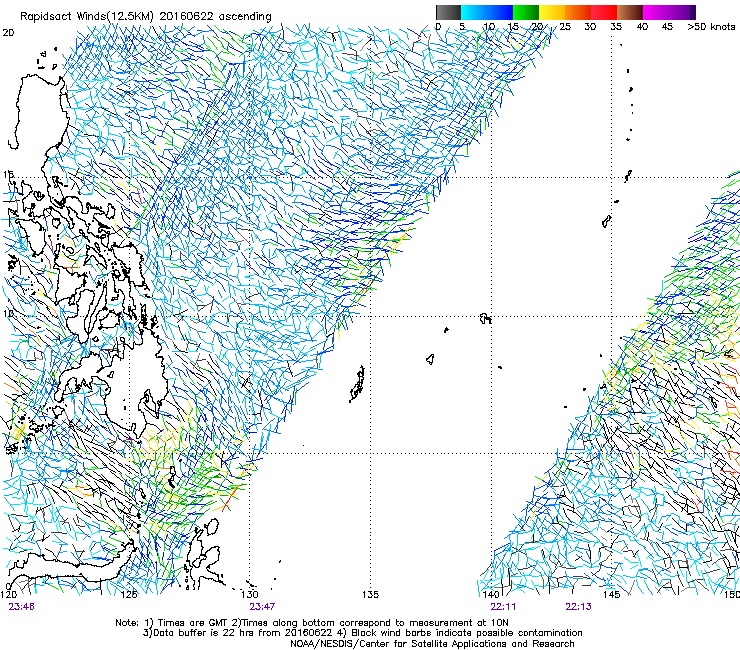Viewport: 740px width, 650px height.
Task: Click the purple '22:13' pass time
Action: [x=579, y=607]
